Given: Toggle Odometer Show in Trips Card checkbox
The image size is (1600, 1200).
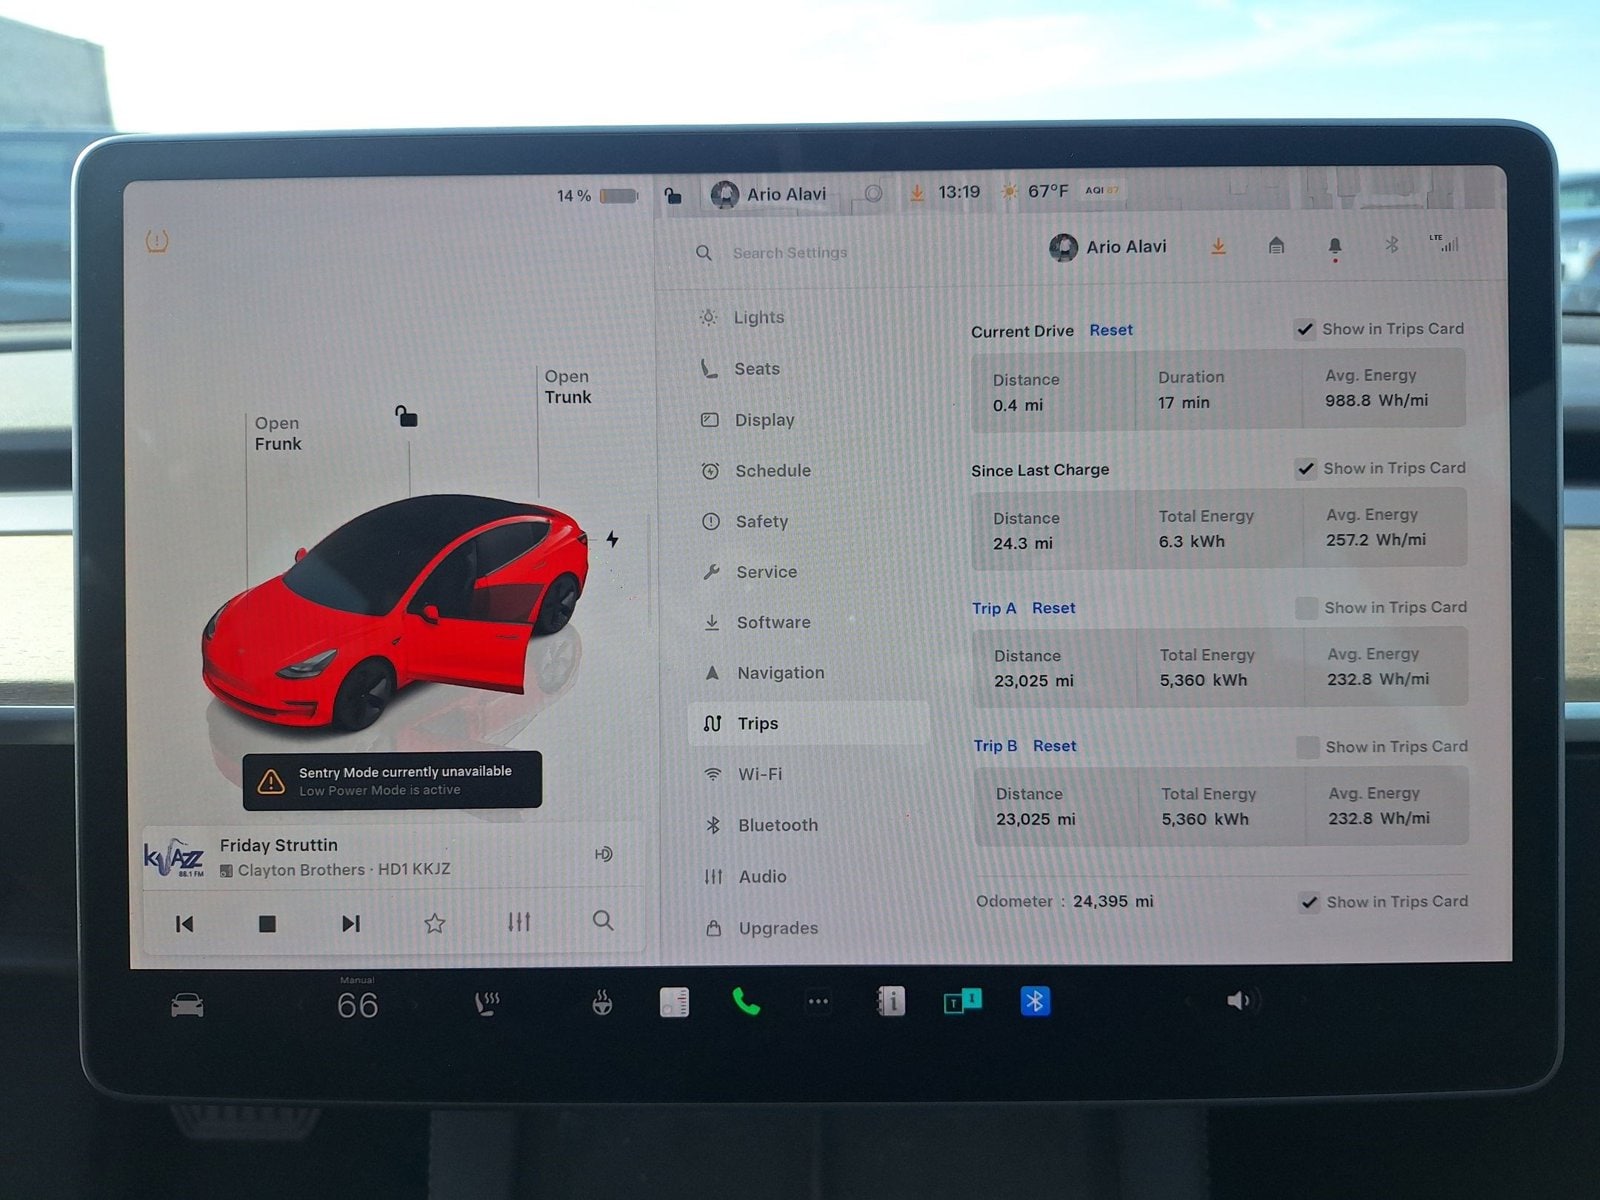Looking at the screenshot, I should [x=1309, y=902].
